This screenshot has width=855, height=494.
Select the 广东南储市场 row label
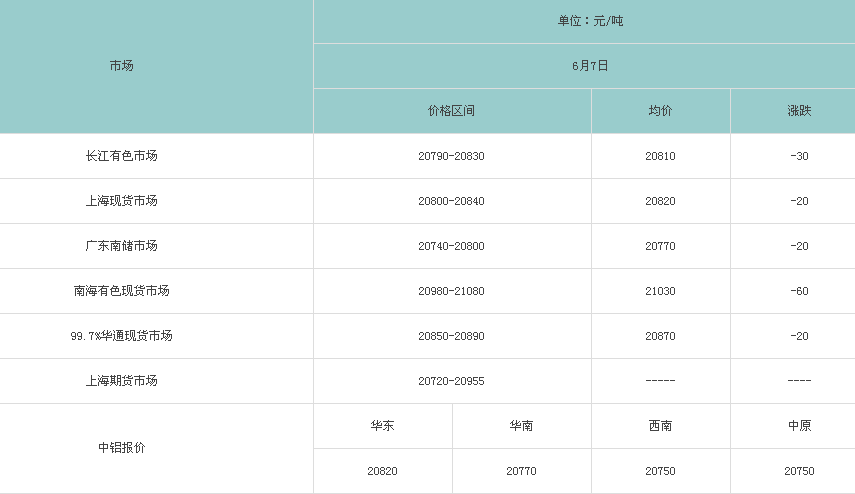pos(121,246)
